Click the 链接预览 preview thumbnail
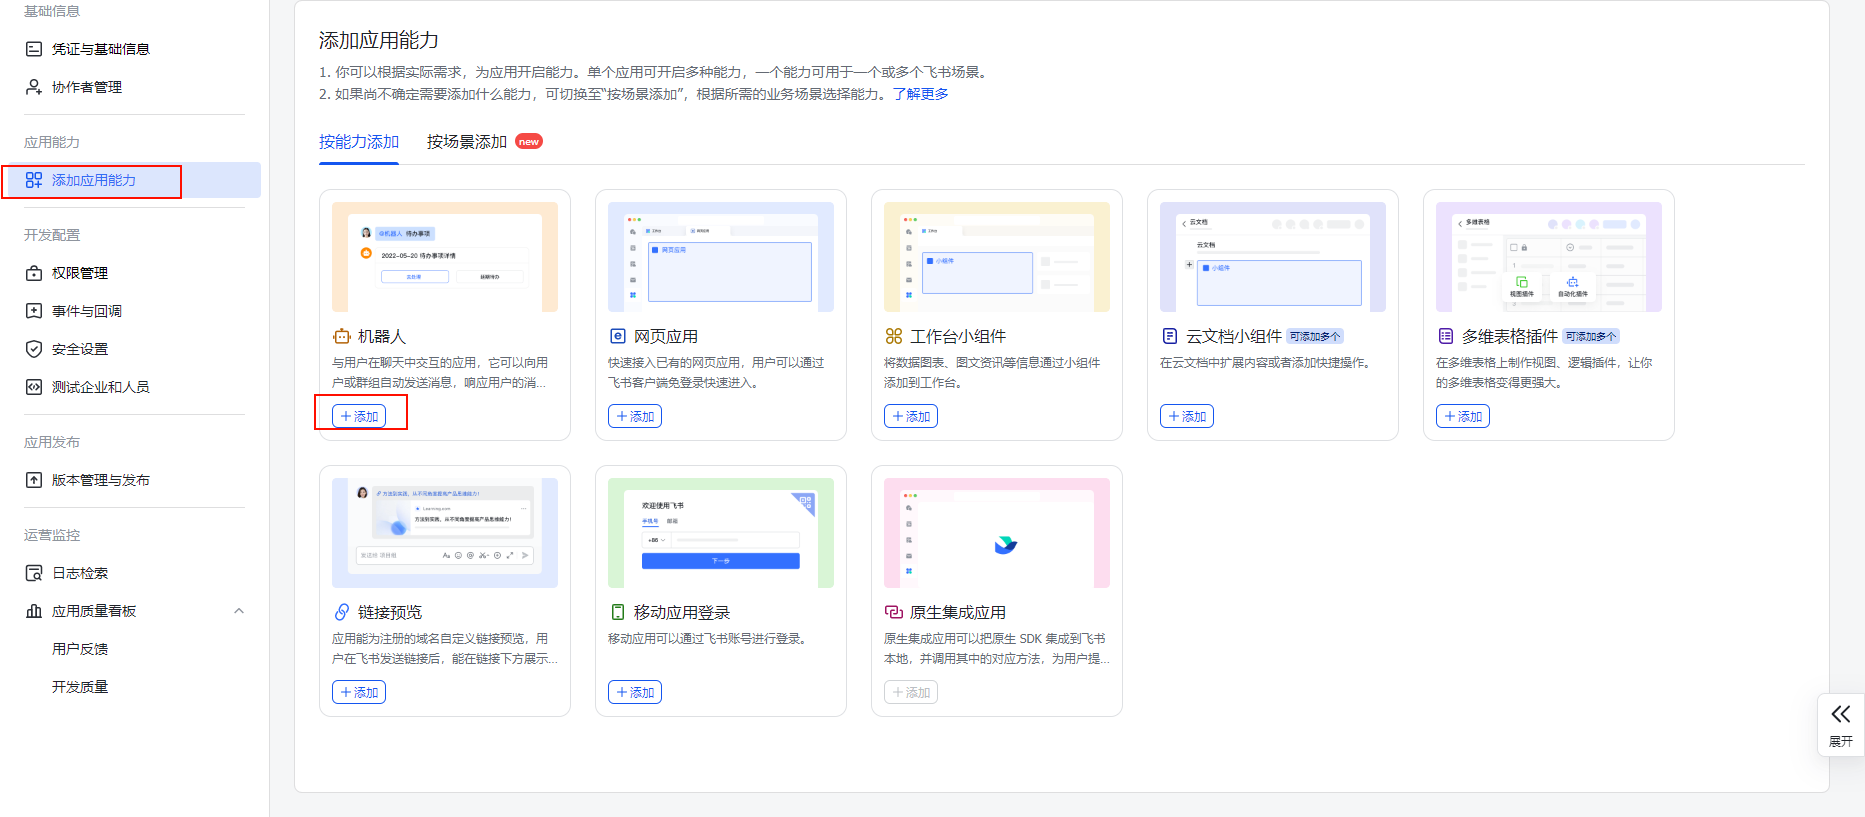The width and height of the screenshot is (1865, 817). tap(445, 533)
